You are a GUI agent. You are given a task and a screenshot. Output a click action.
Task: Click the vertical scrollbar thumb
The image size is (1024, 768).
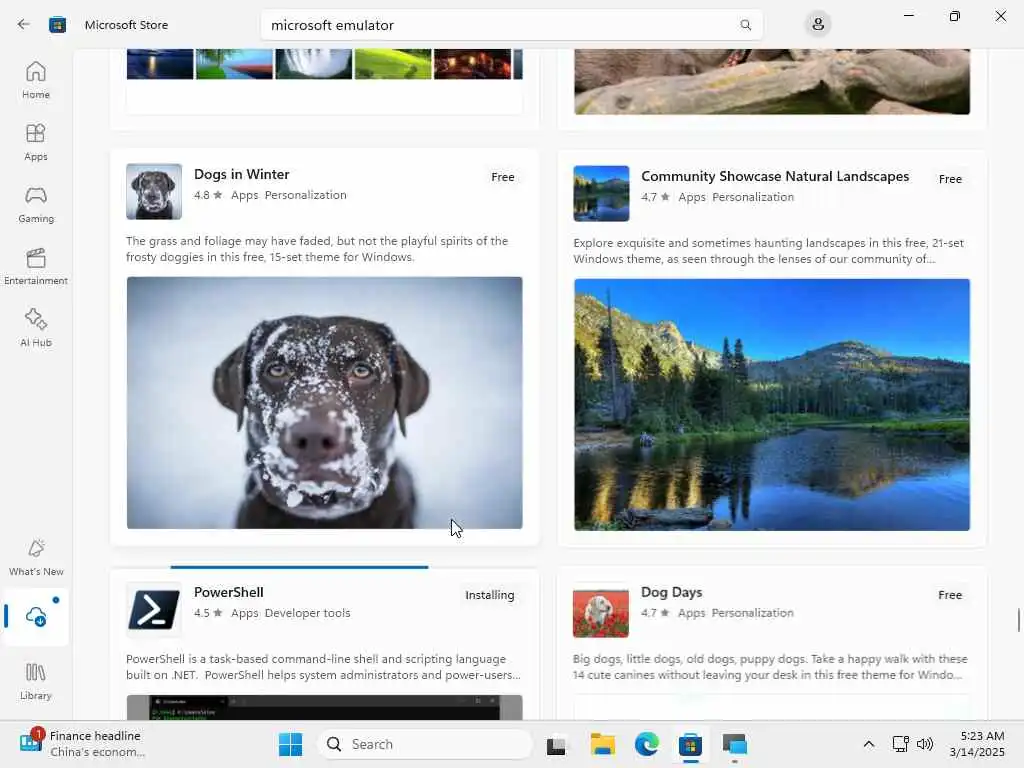[1018, 620]
